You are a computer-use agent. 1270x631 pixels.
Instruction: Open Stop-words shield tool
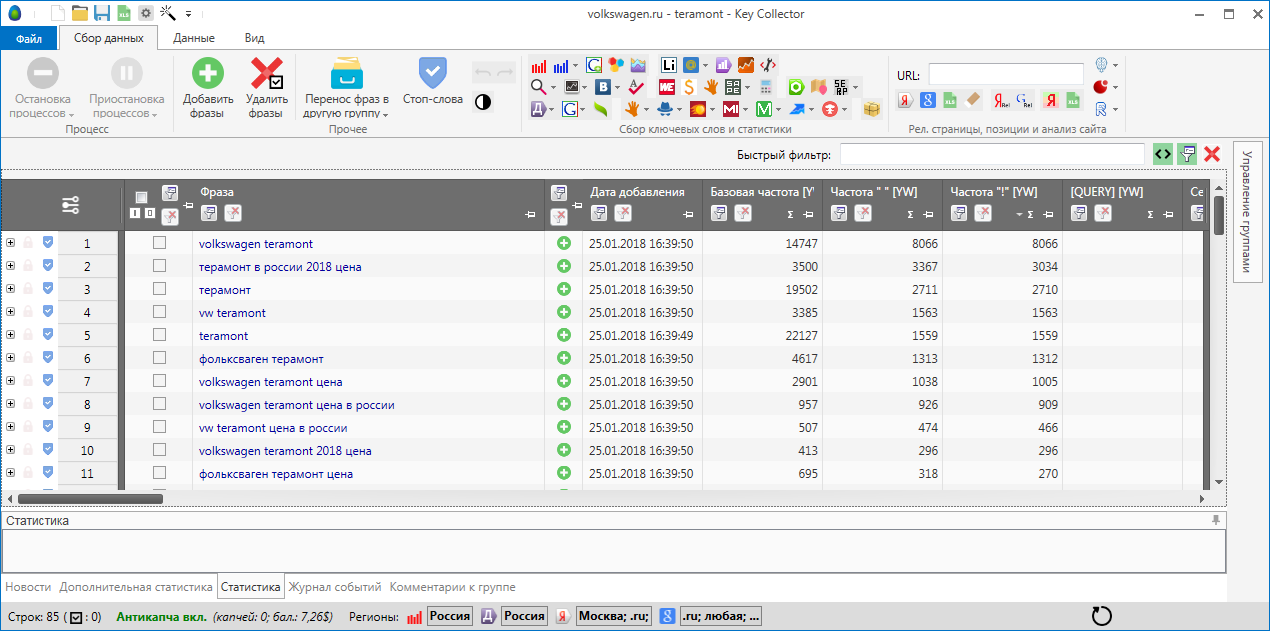pyautogui.click(x=432, y=74)
